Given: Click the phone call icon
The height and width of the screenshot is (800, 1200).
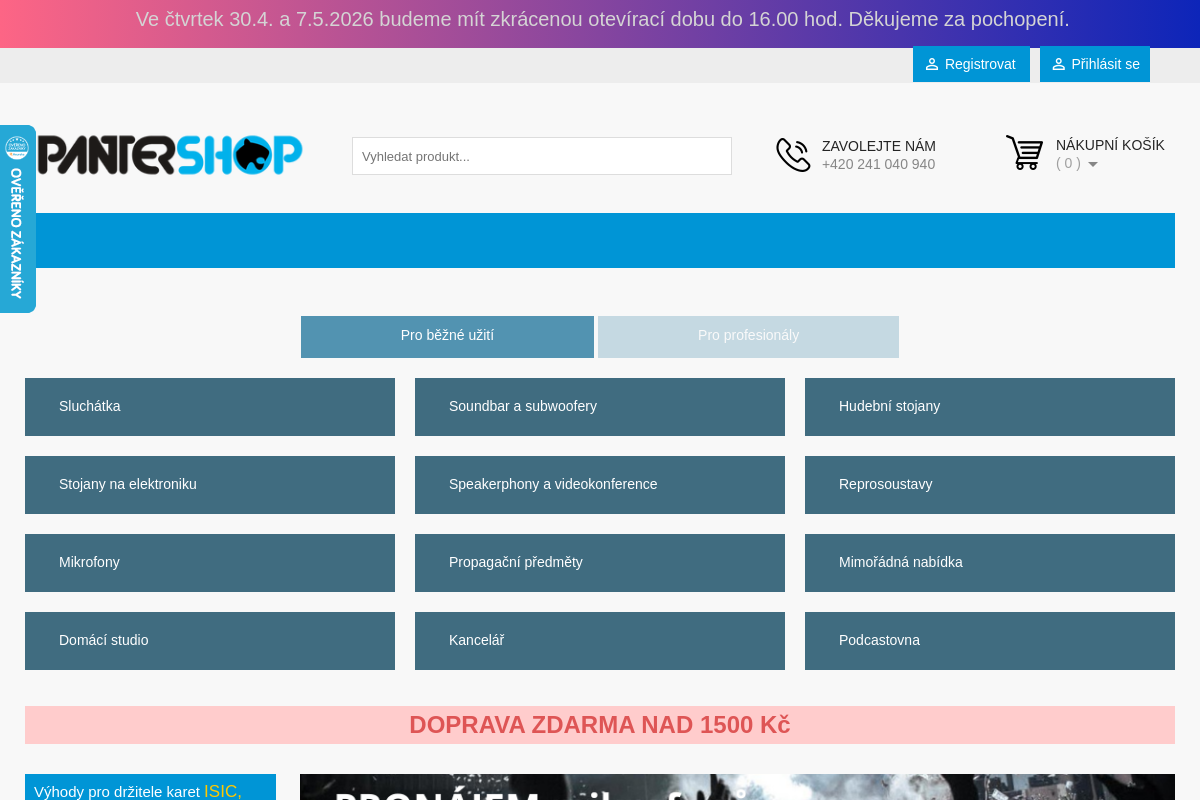Looking at the screenshot, I should (793, 155).
